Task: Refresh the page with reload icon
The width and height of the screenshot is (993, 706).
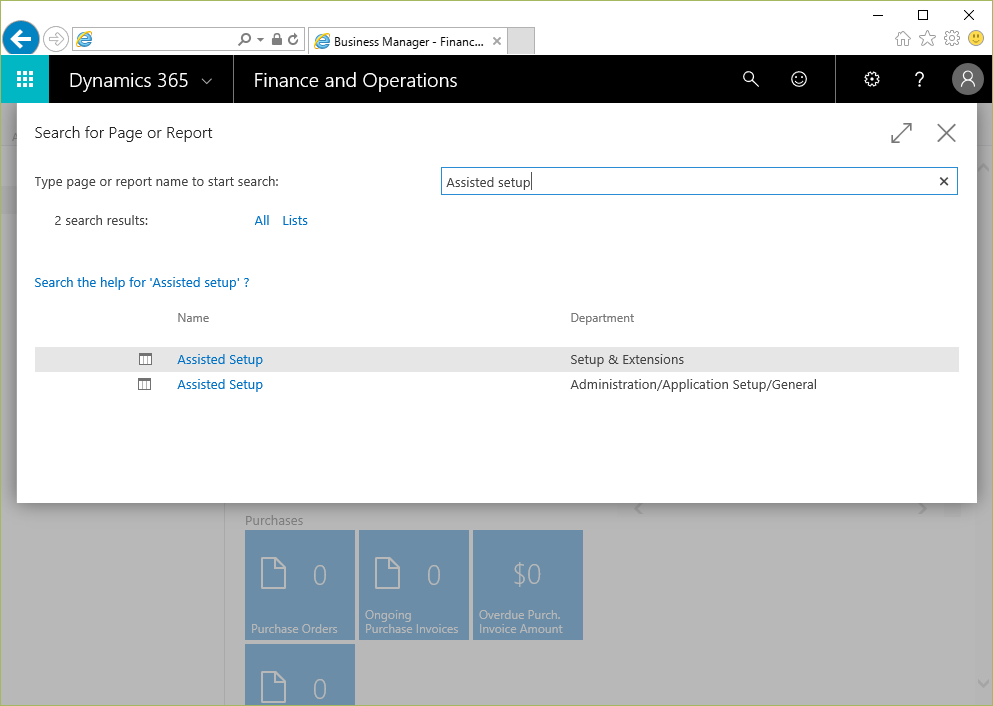Action: (293, 39)
